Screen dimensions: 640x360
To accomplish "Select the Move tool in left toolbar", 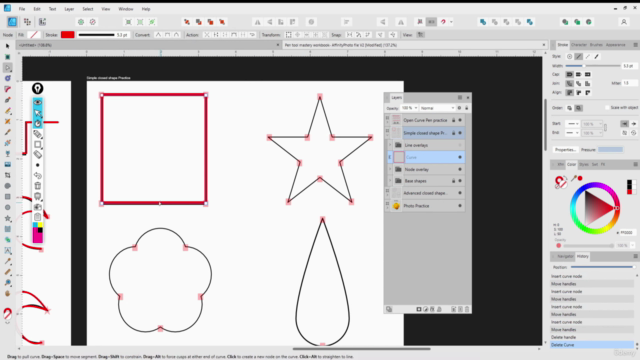I will pyautogui.click(x=7, y=46).
